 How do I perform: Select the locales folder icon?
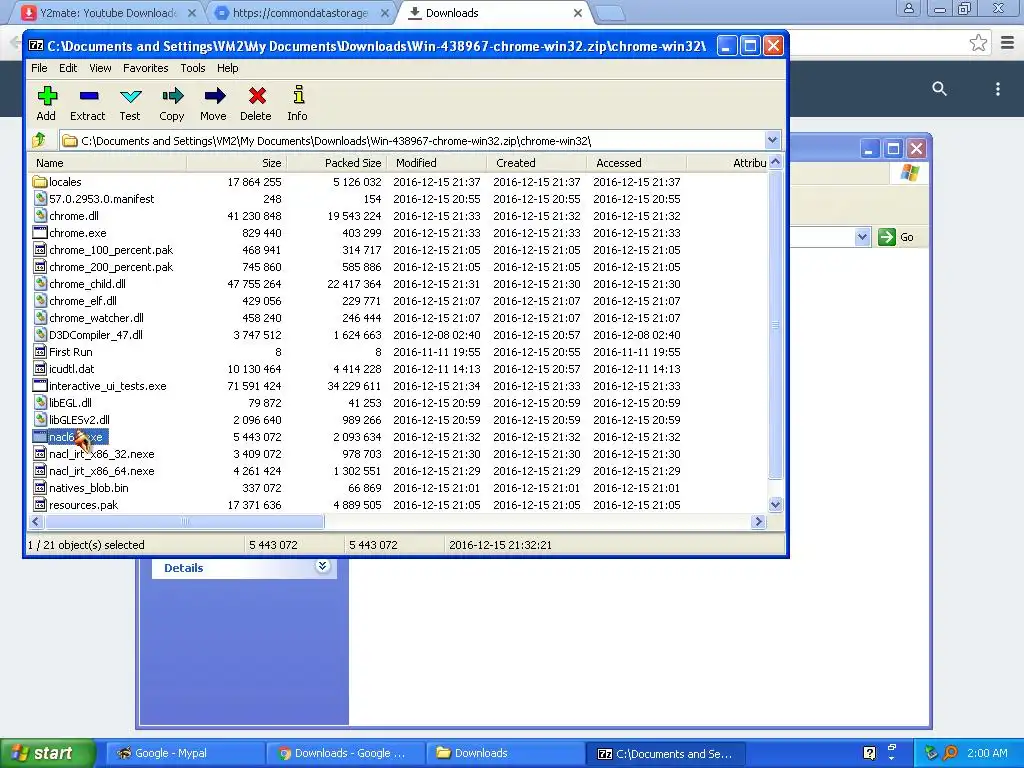click(x=40, y=182)
